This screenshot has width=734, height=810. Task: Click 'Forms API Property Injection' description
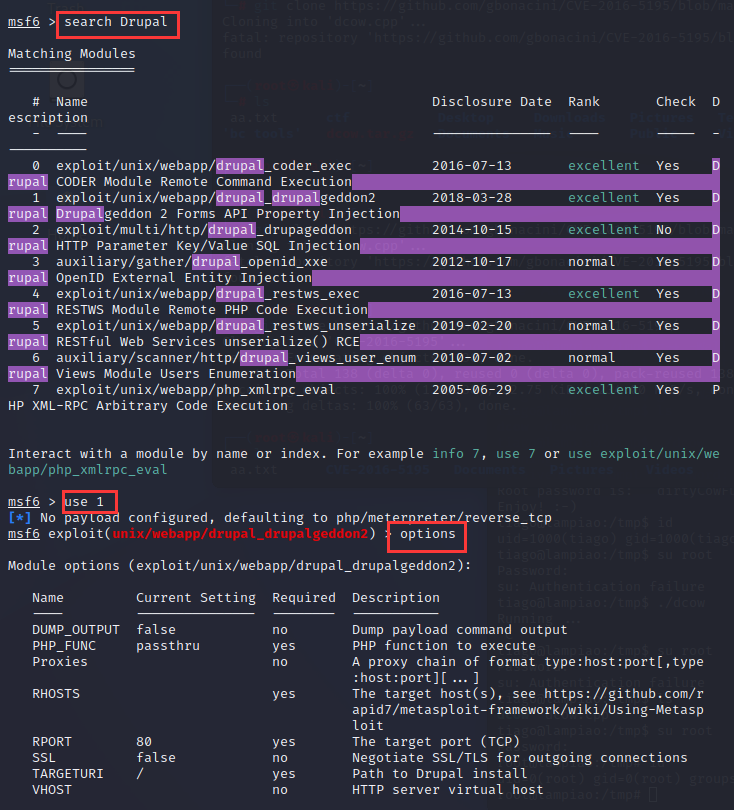click(x=288, y=214)
